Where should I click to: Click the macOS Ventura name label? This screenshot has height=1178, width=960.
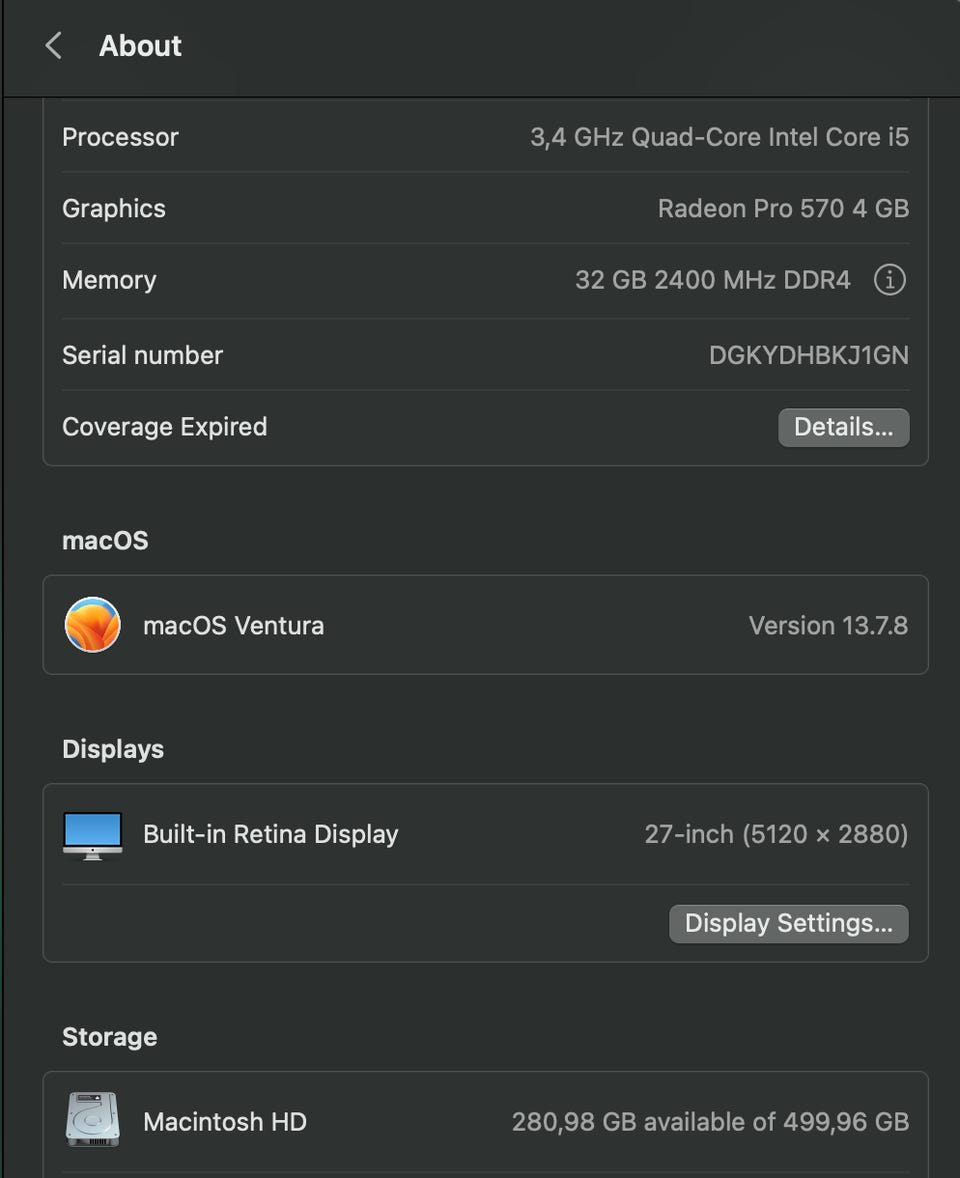click(x=233, y=625)
